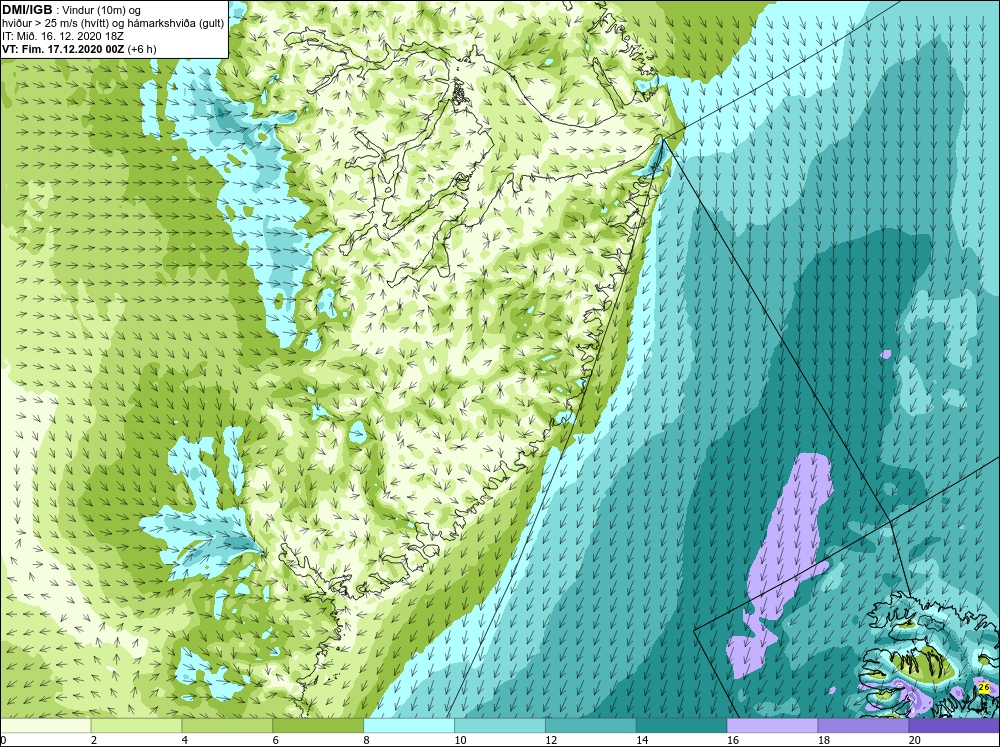The height and width of the screenshot is (747, 1000).
Task: Click the legend scale label "18"
Action: (823, 740)
